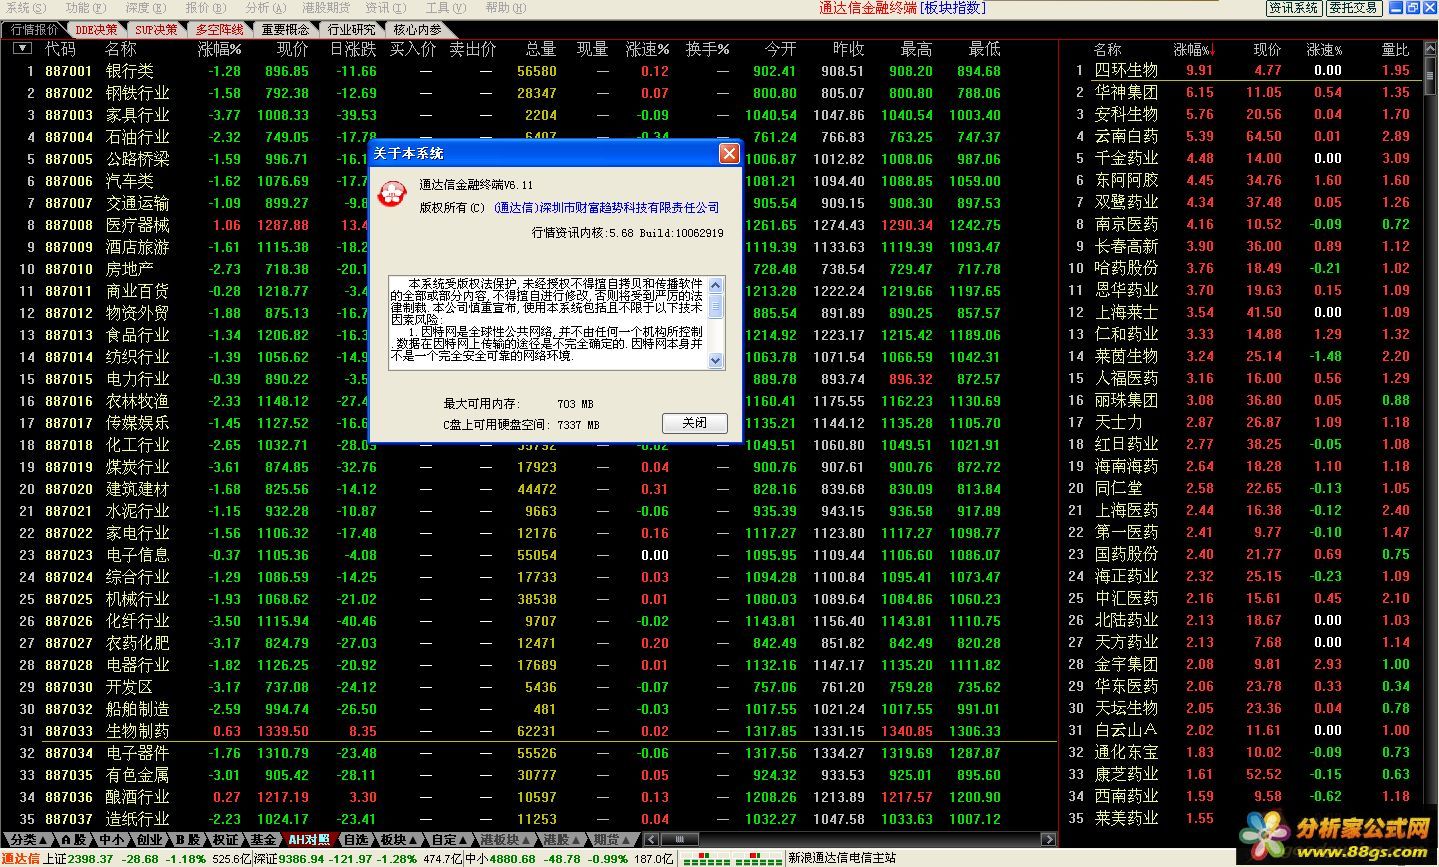Click the license text scrollbar up arrow

pos(716,285)
